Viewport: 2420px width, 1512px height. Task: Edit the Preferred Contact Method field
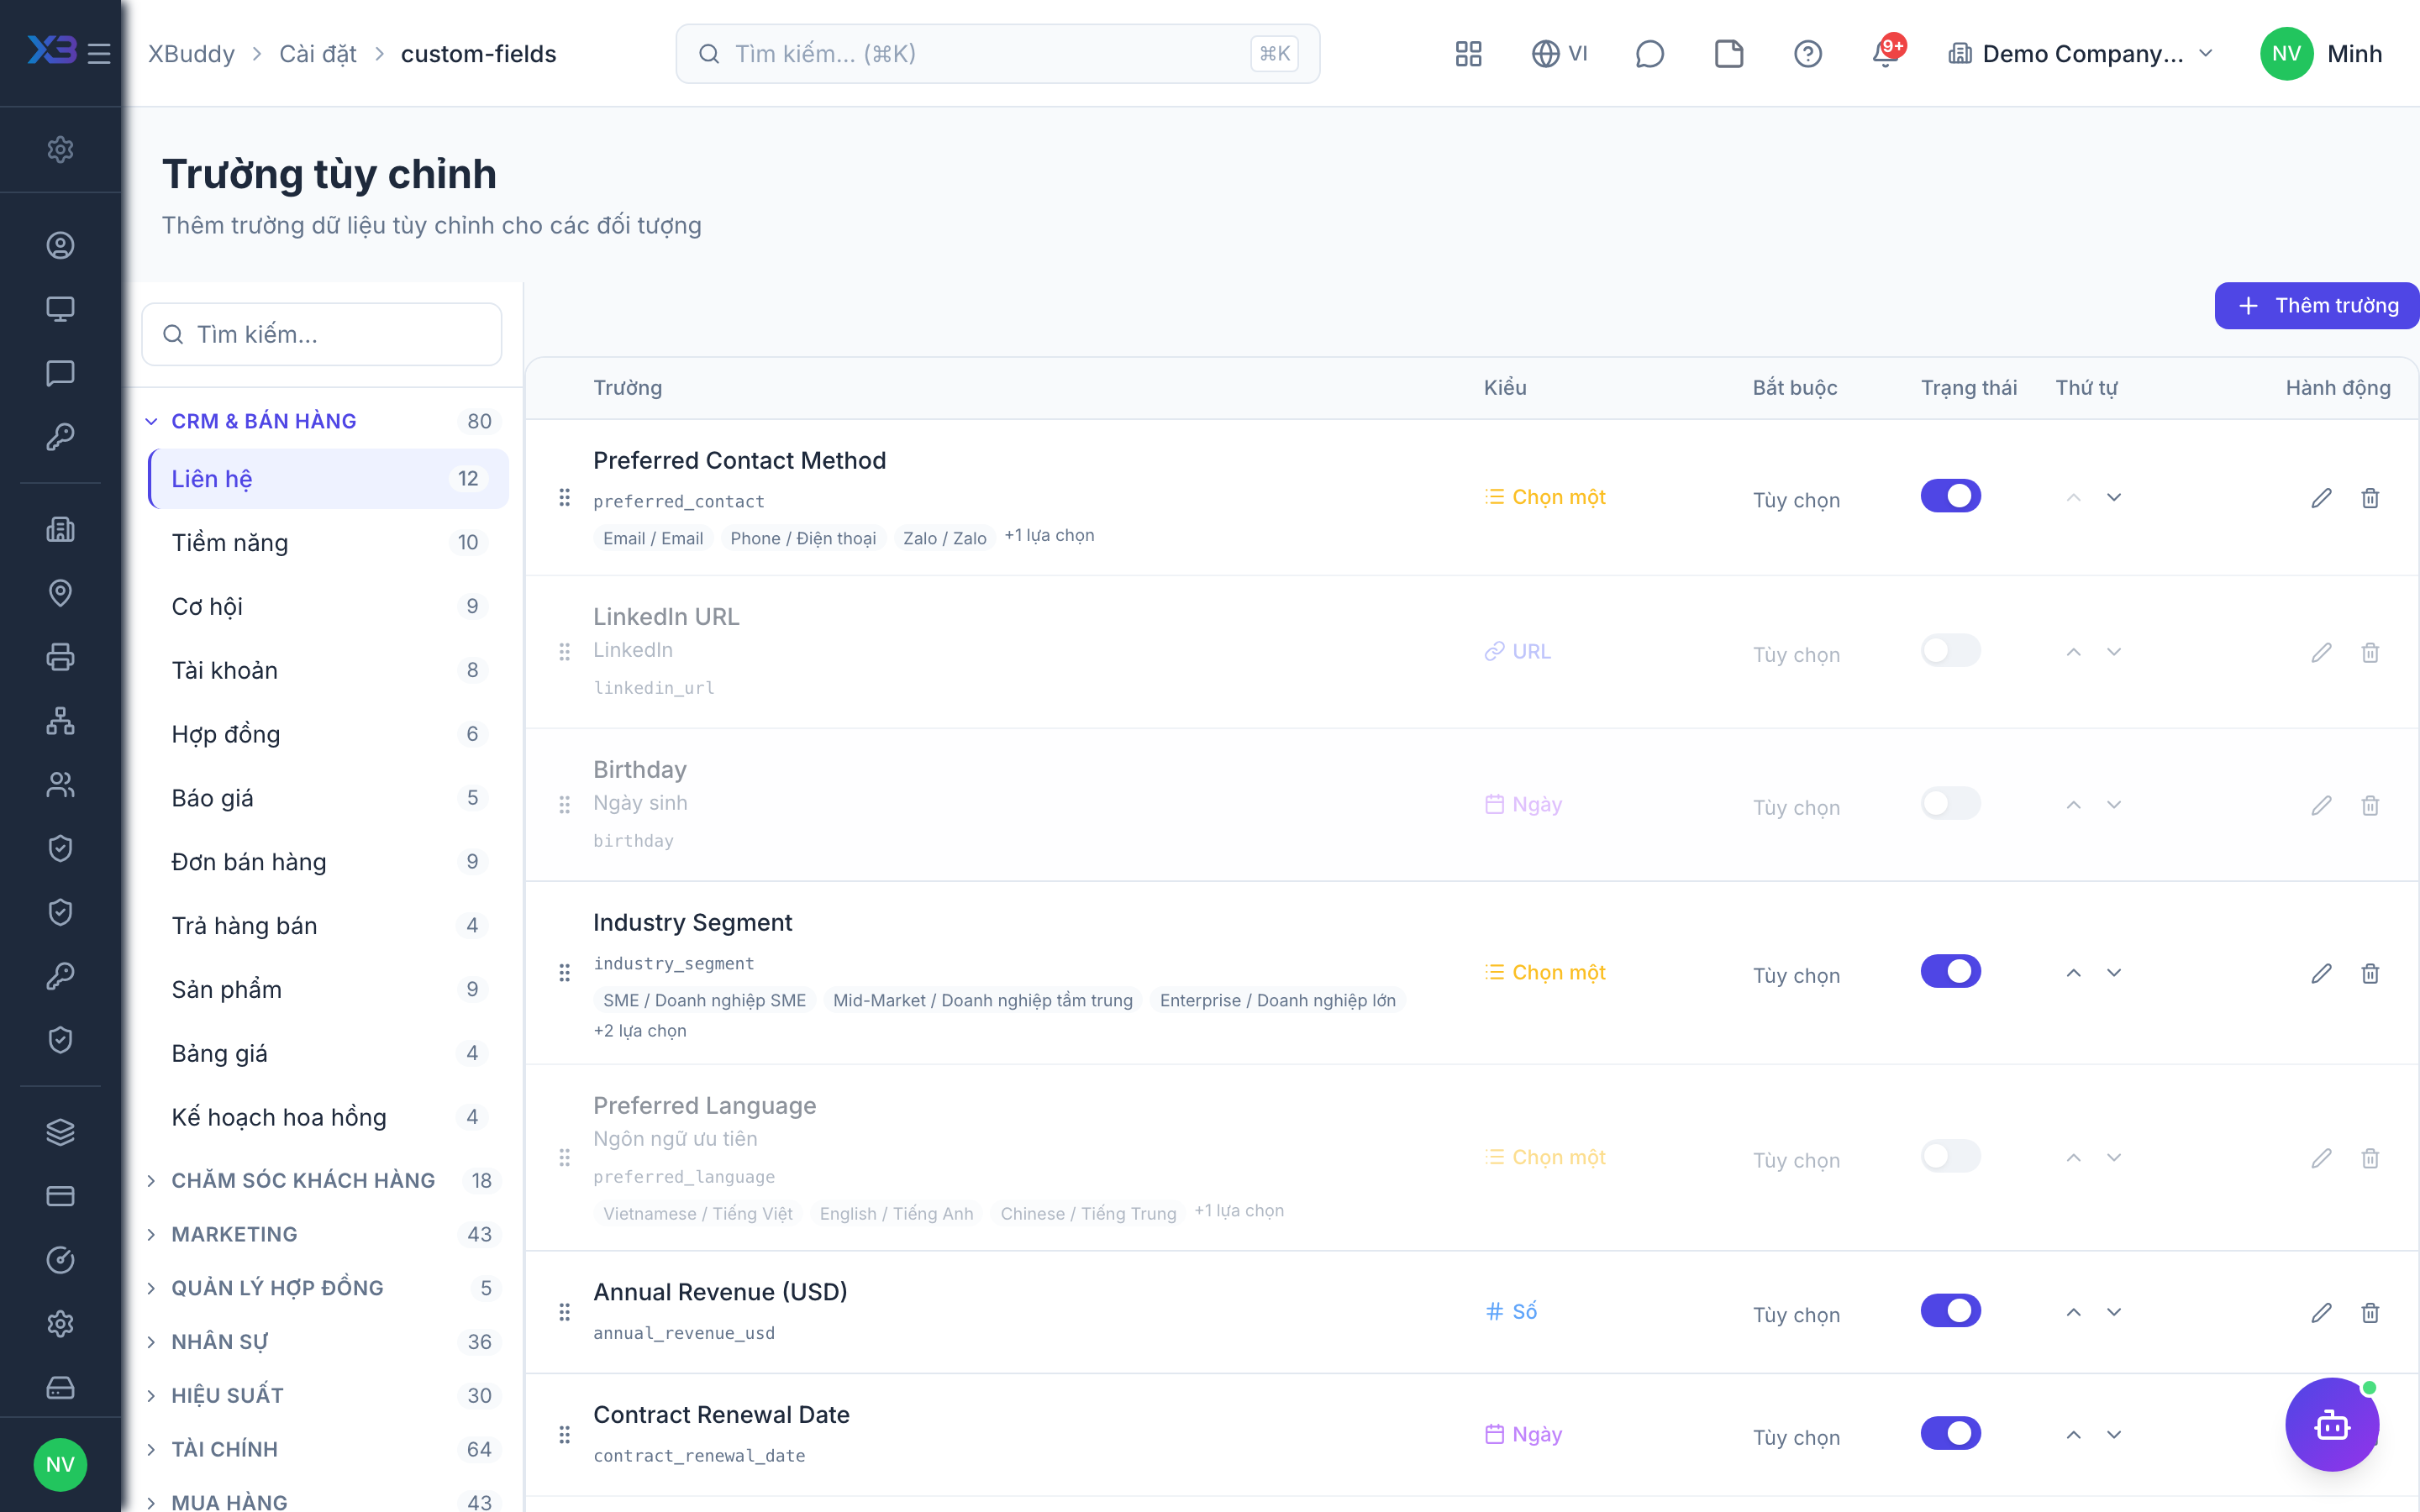tap(2321, 498)
